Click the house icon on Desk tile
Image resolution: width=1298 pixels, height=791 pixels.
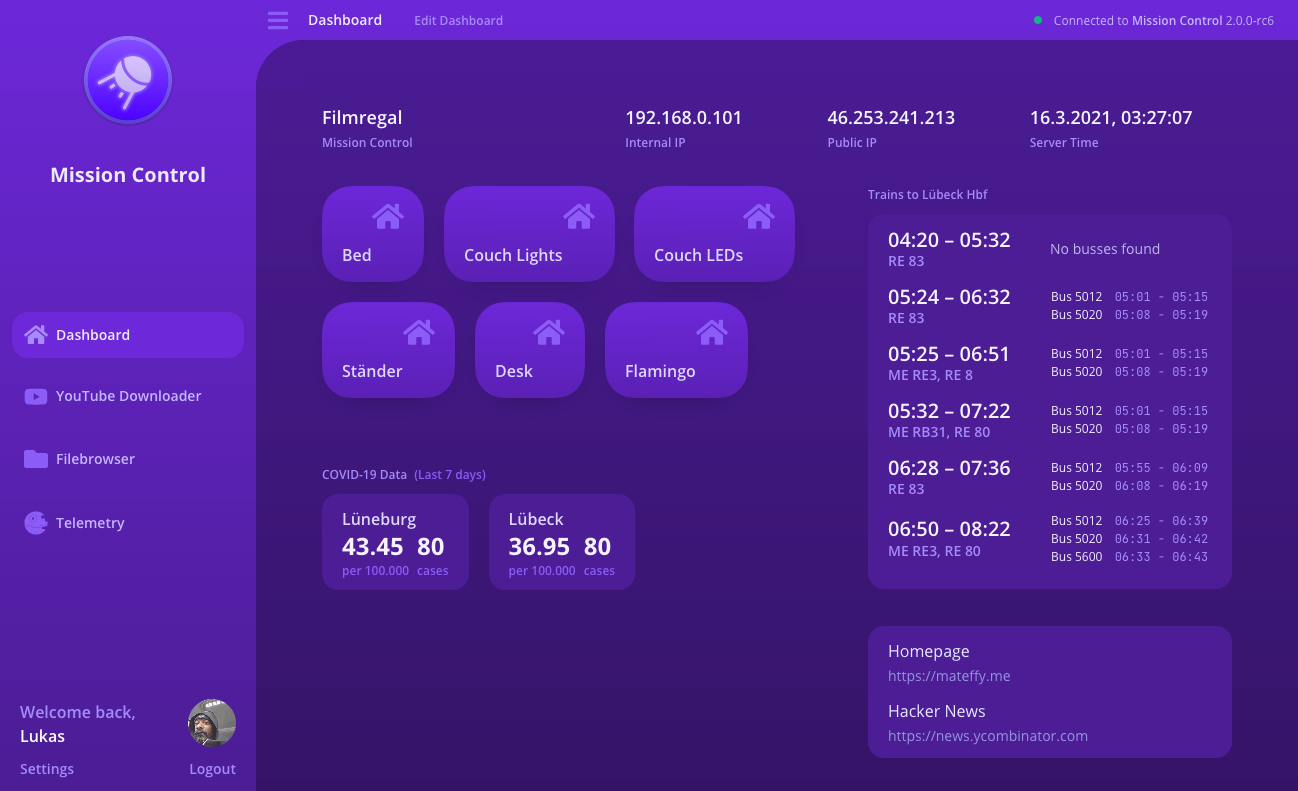tap(548, 331)
